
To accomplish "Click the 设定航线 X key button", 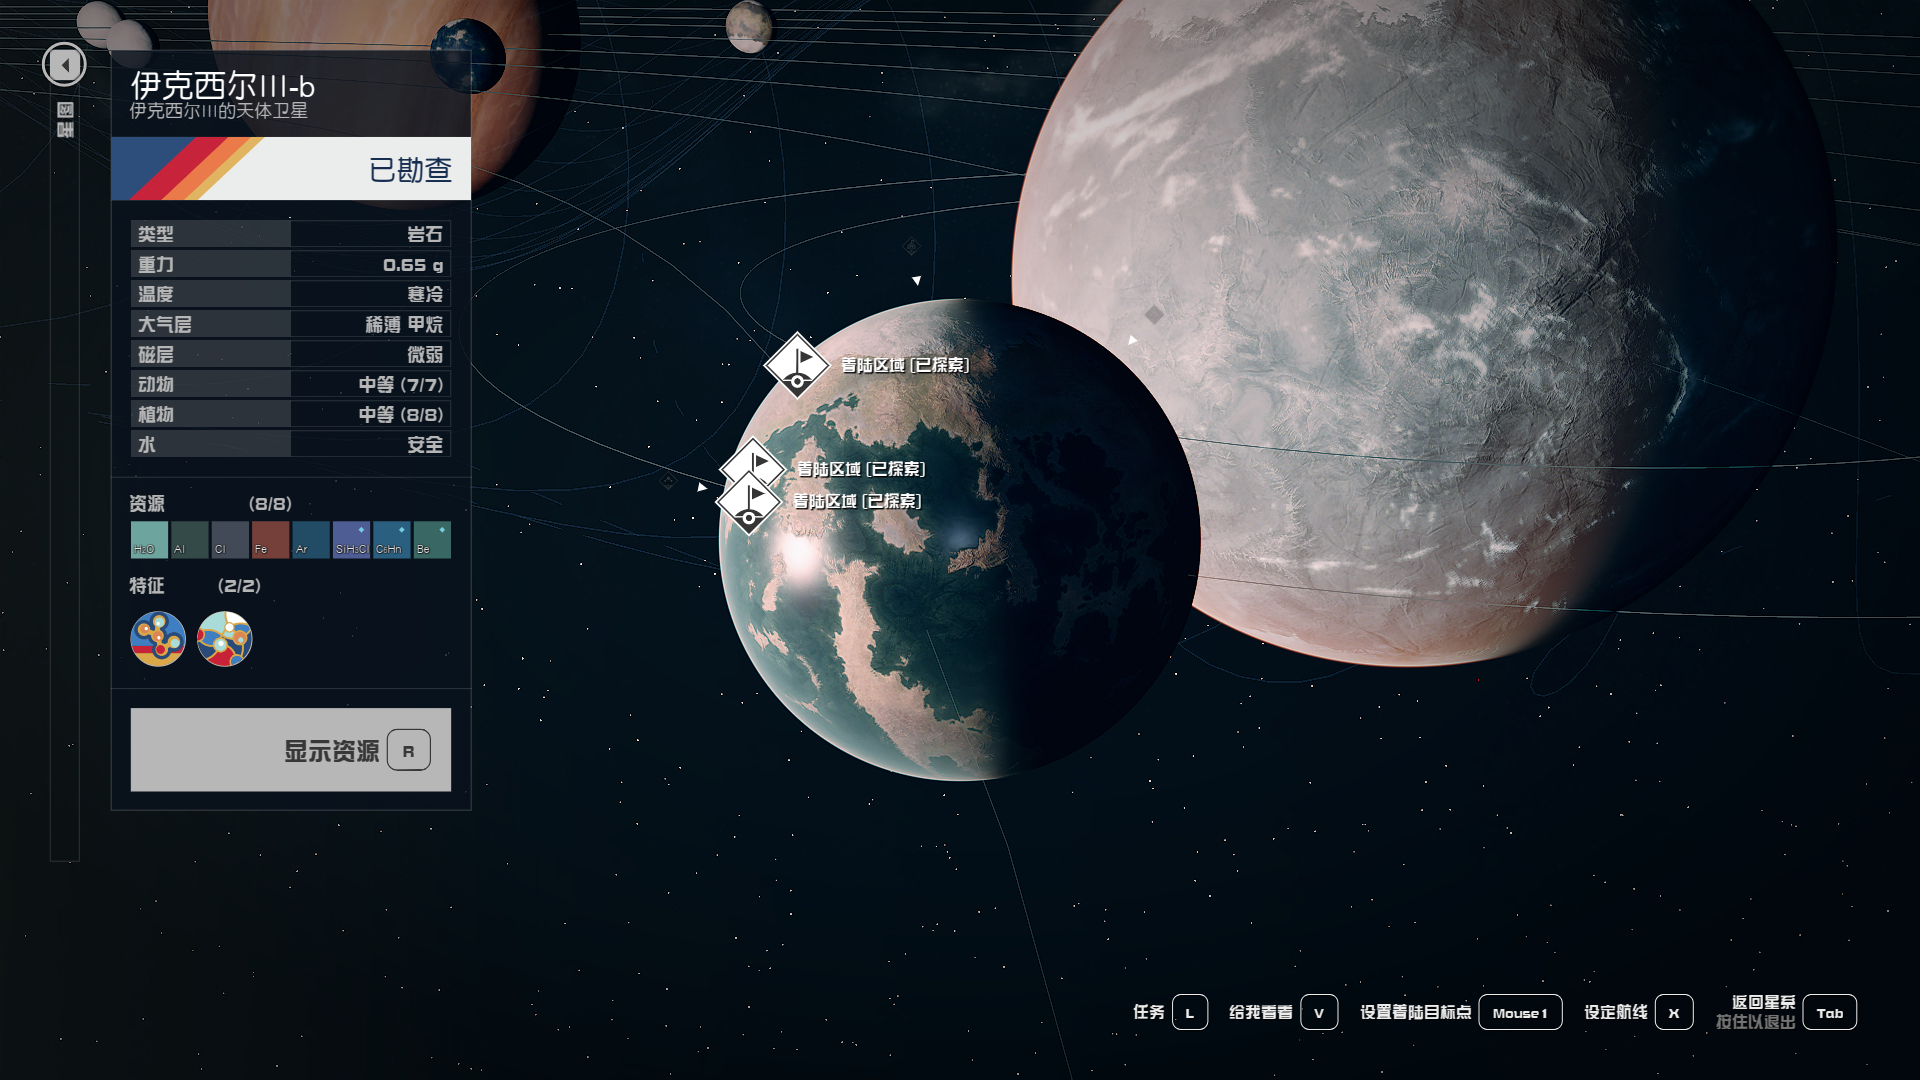I will coord(1674,1013).
